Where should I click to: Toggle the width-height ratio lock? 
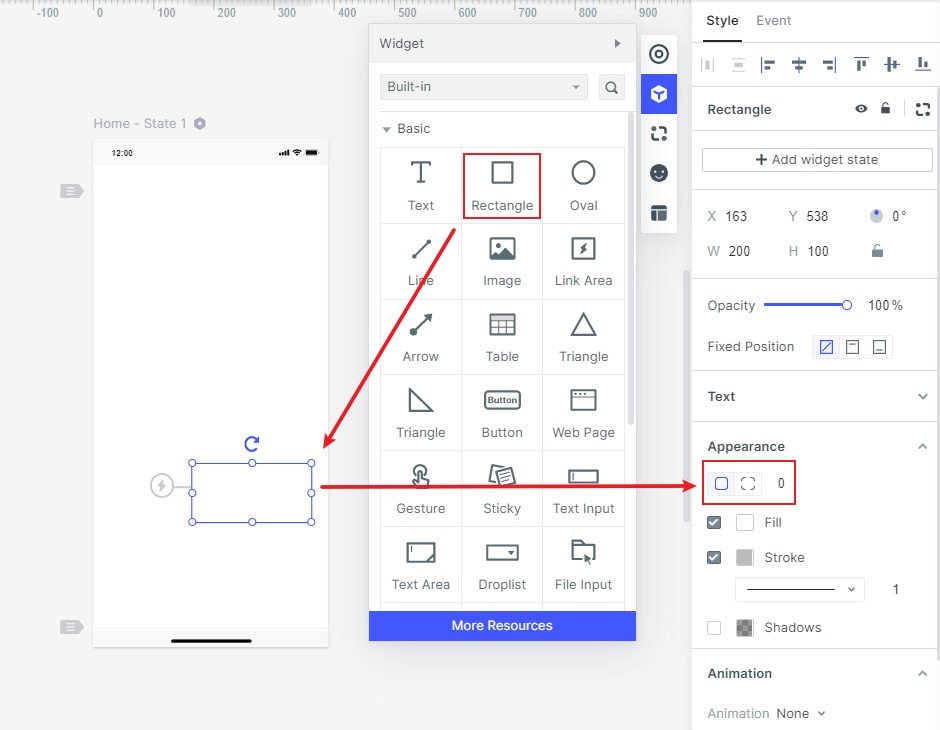click(877, 251)
